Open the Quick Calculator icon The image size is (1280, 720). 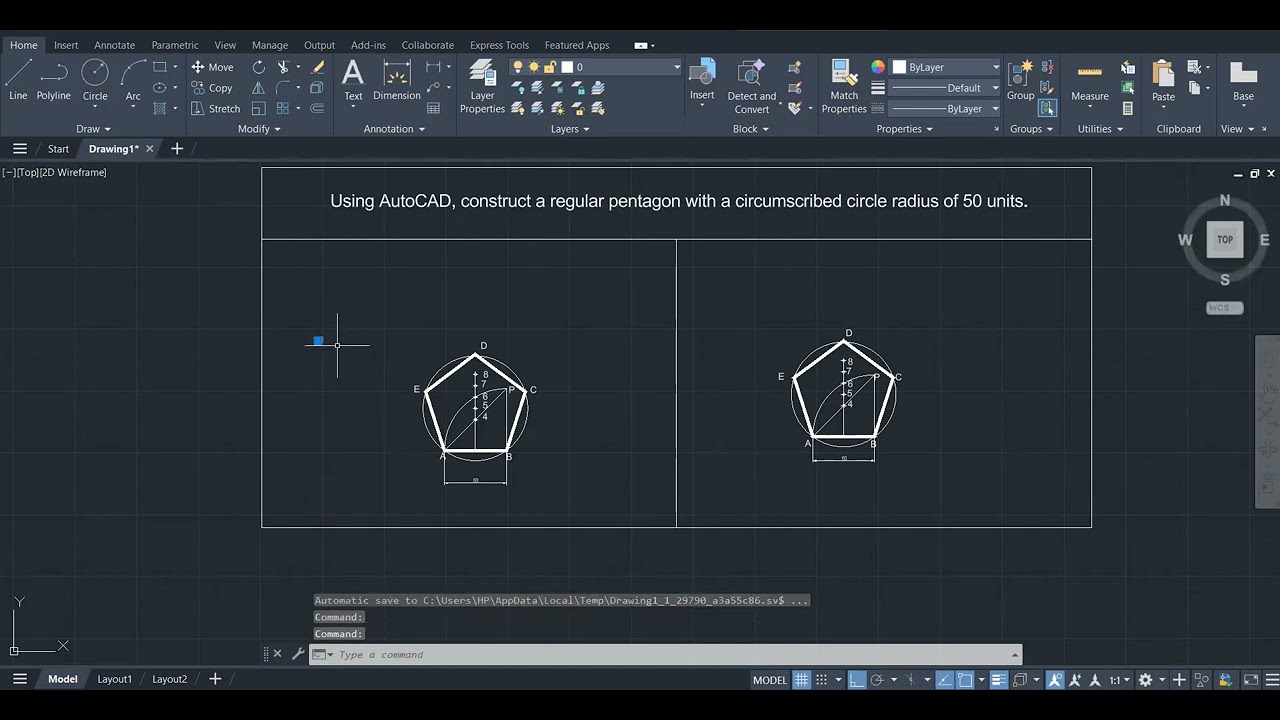[1128, 109]
